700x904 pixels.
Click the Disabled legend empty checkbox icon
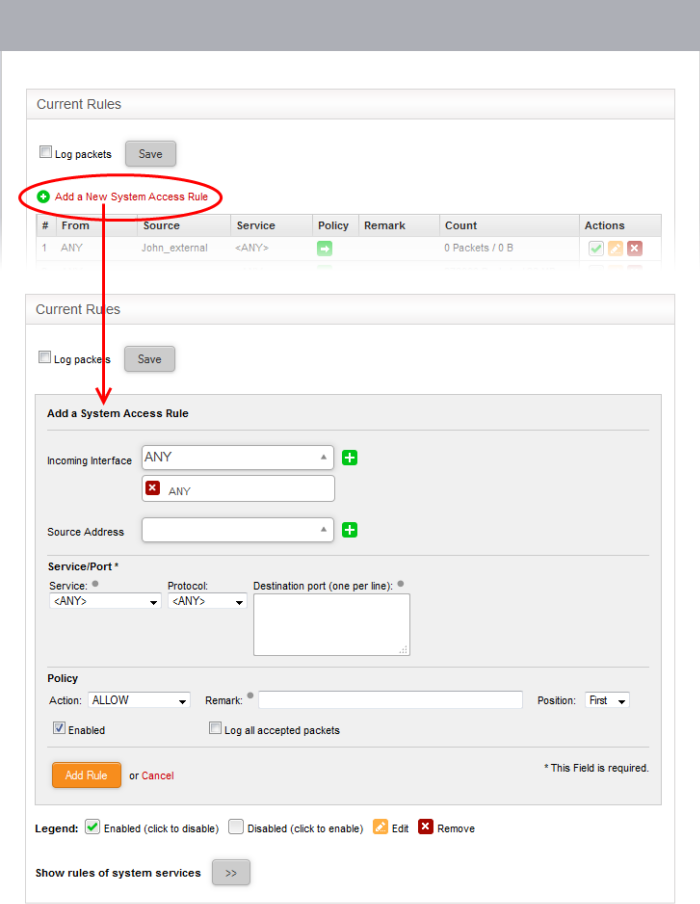tap(236, 827)
